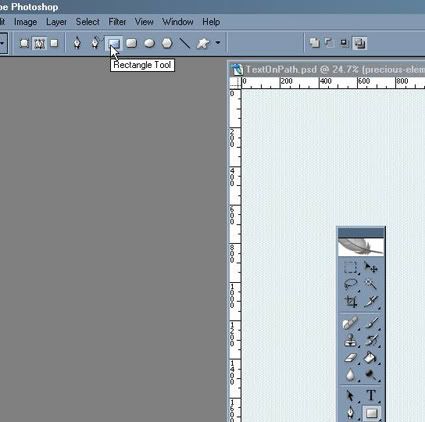
Task: Enable Exclude overlapping path areas
Action: pos(360,43)
